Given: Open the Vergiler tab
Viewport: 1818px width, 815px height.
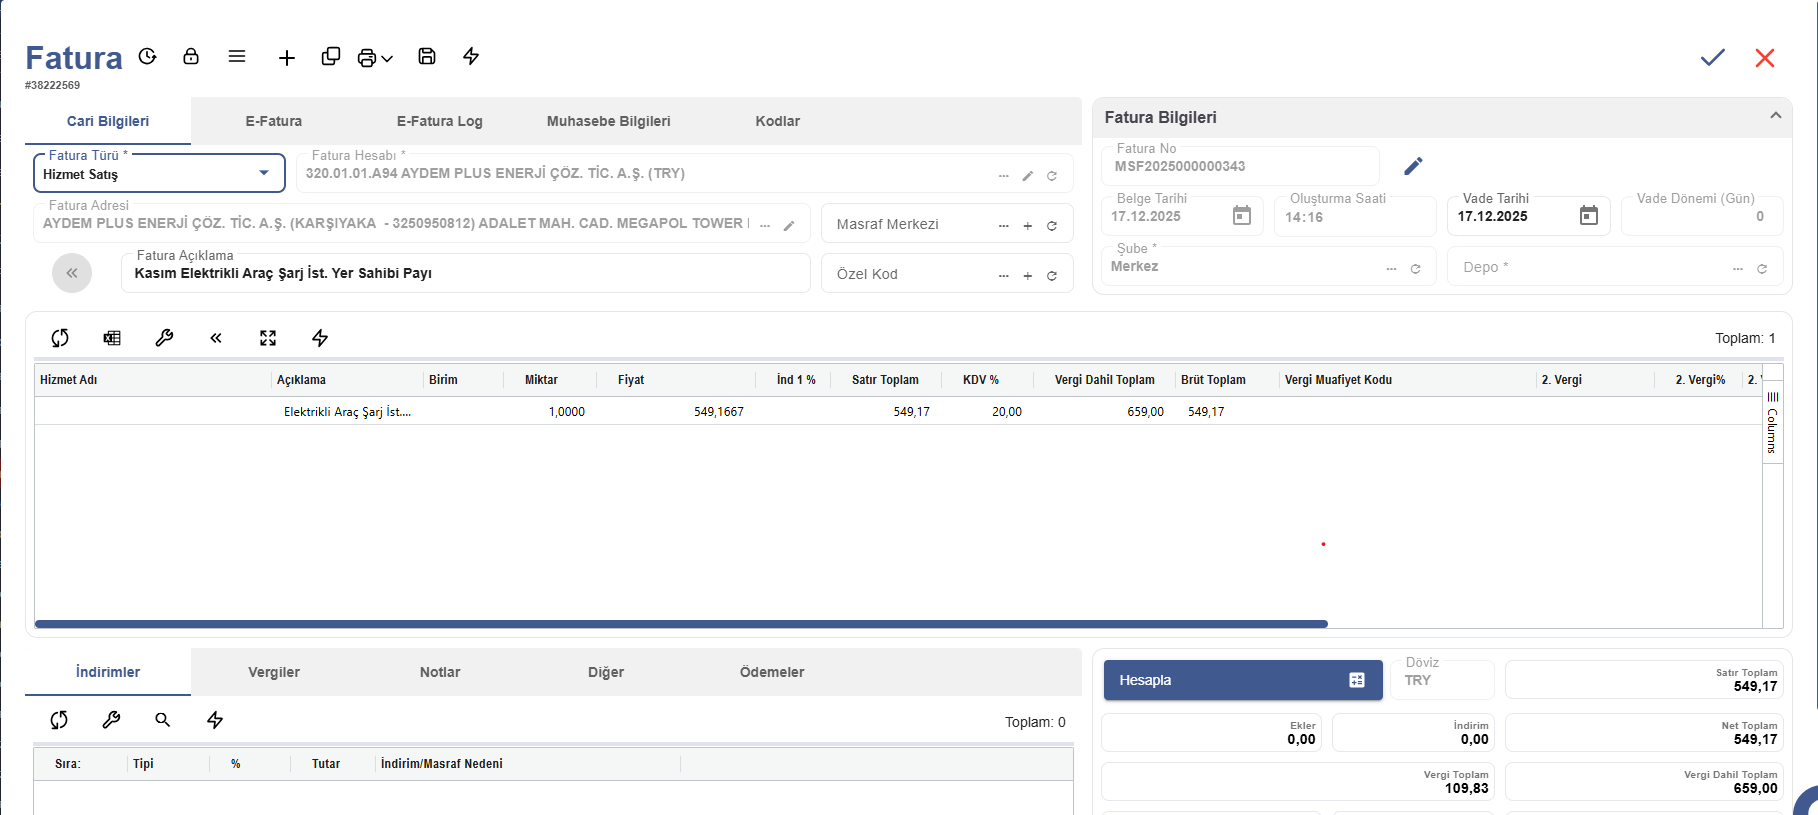Looking at the screenshot, I should click(274, 672).
